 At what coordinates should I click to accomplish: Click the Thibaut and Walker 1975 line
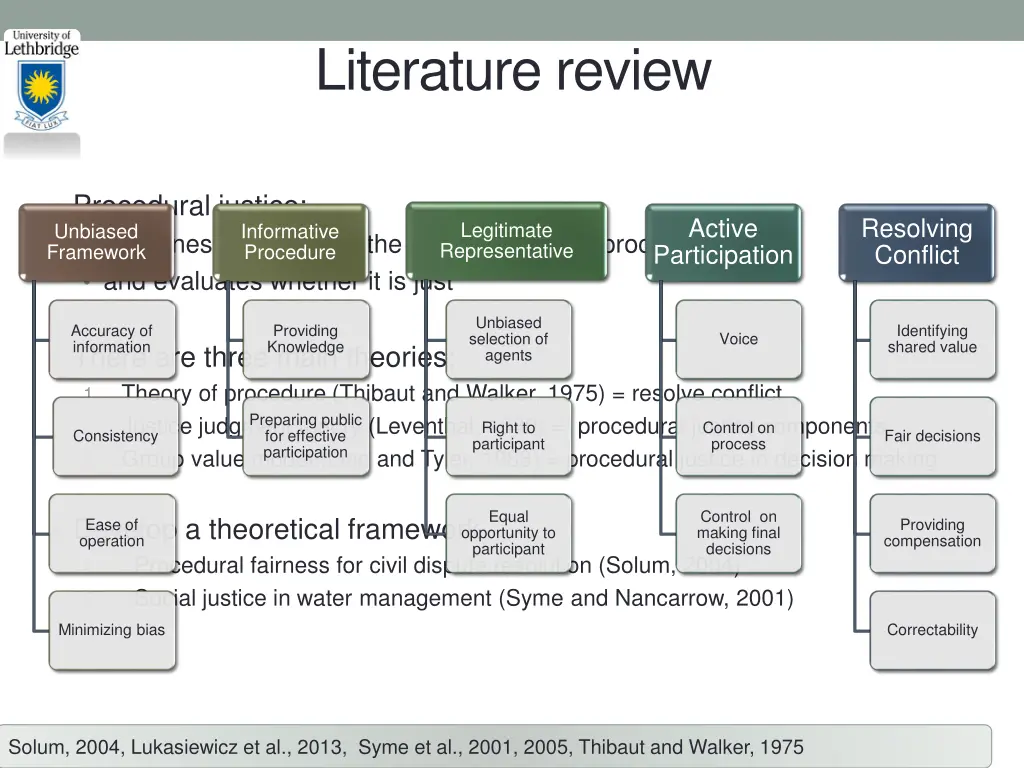[x=451, y=393]
